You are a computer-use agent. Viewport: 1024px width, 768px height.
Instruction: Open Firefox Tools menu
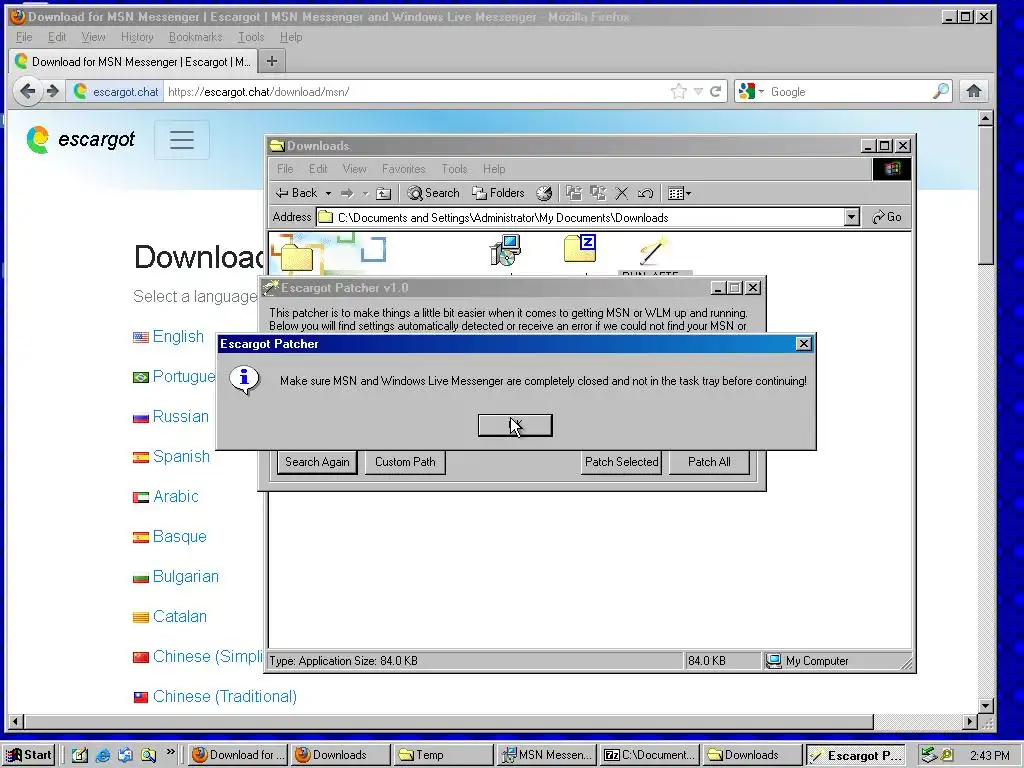coord(251,37)
